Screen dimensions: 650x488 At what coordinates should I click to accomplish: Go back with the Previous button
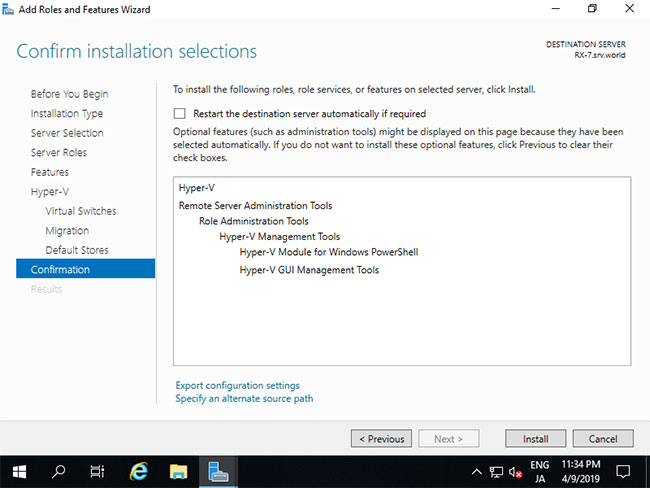tap(381, 439)
